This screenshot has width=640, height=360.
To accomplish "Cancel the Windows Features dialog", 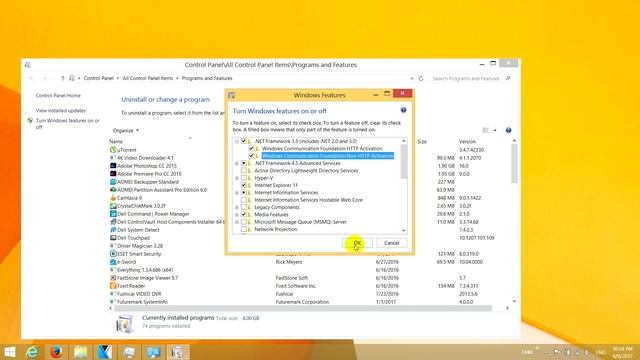I will [x=391, y=243].
